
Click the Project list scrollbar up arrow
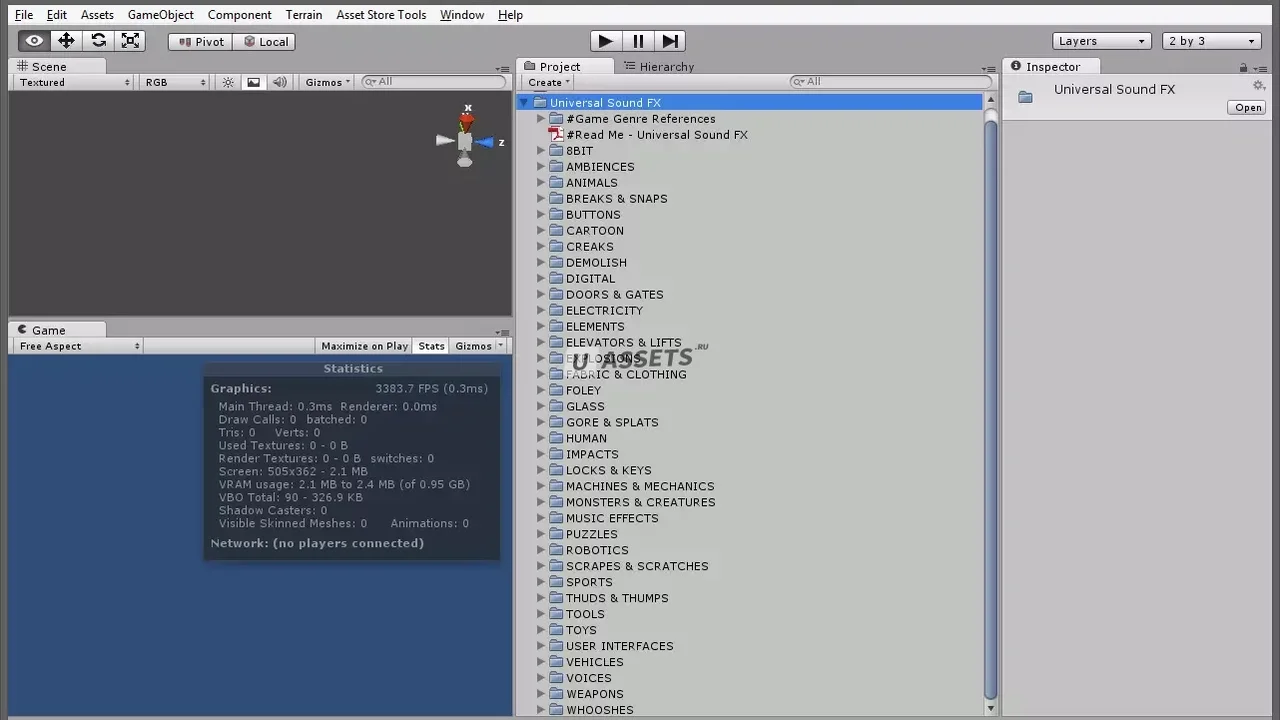(x=991, y=100)
